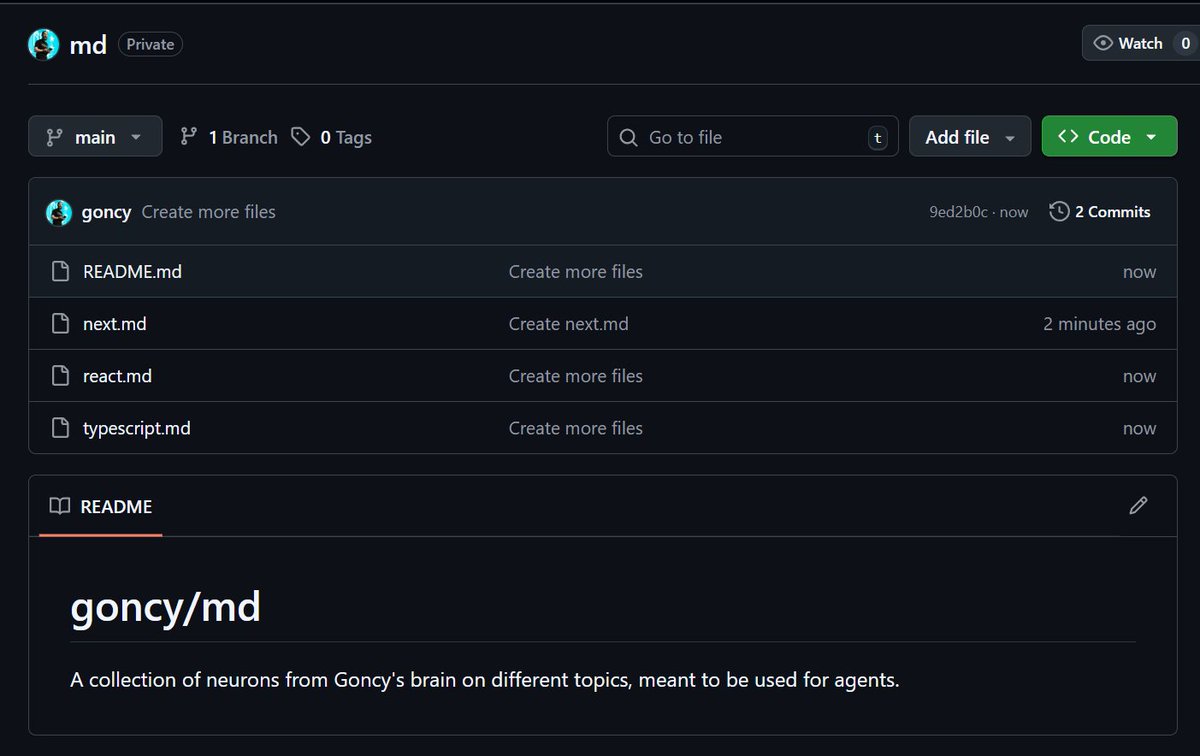Click the history clock icon beside 2 Commits

click(1059, 212)
